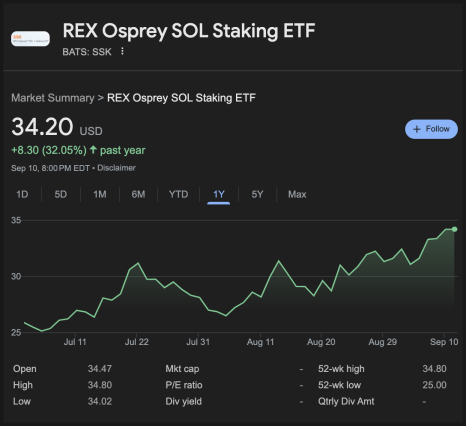Show the 5Y chart range
The image size is (466, 426).
click(257, 194)
